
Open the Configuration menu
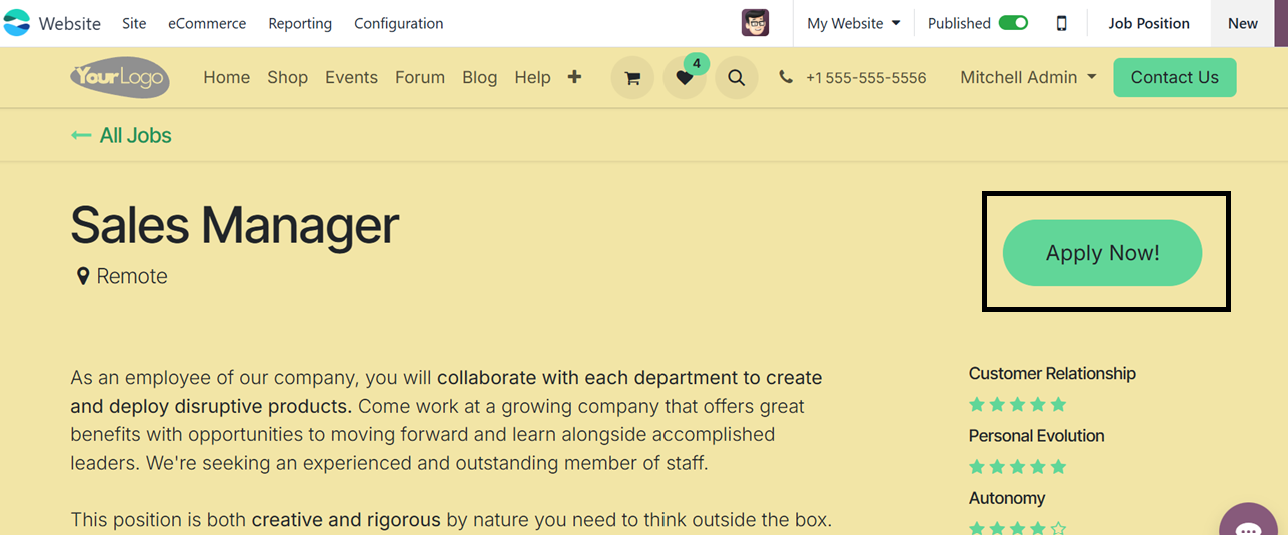pos(399,23)
